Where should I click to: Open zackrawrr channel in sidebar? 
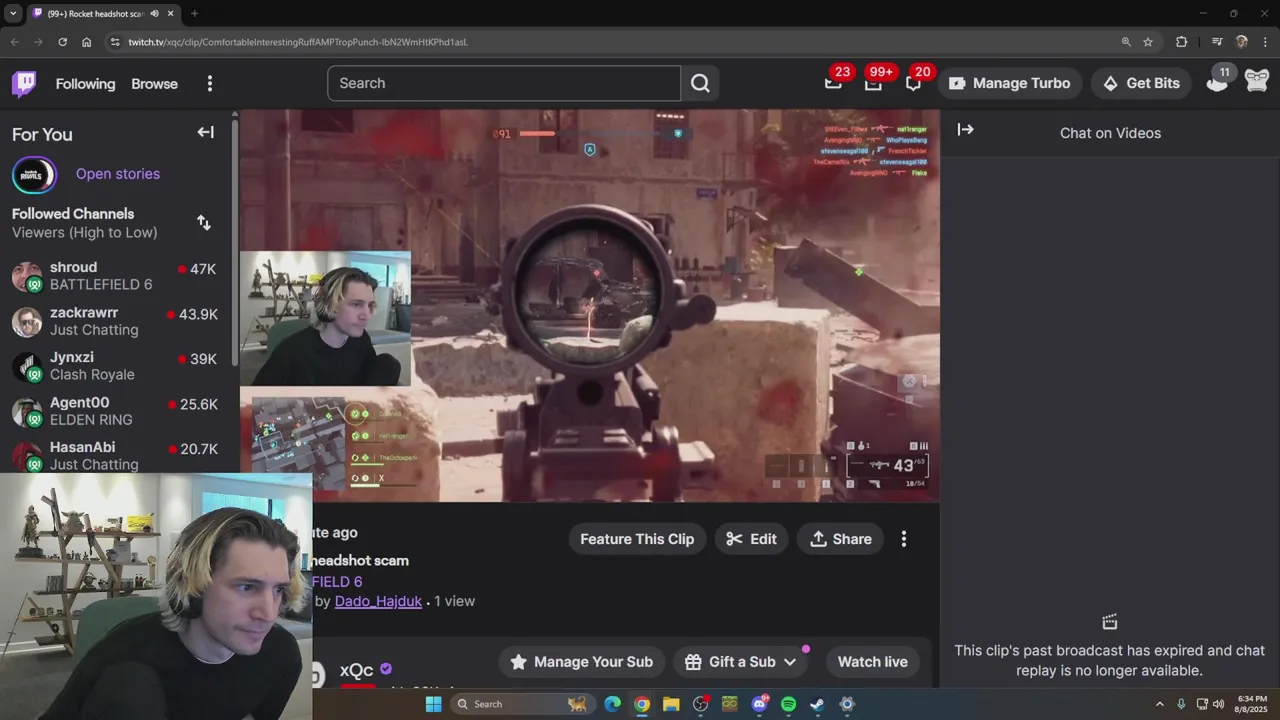[x=114, y=321]
